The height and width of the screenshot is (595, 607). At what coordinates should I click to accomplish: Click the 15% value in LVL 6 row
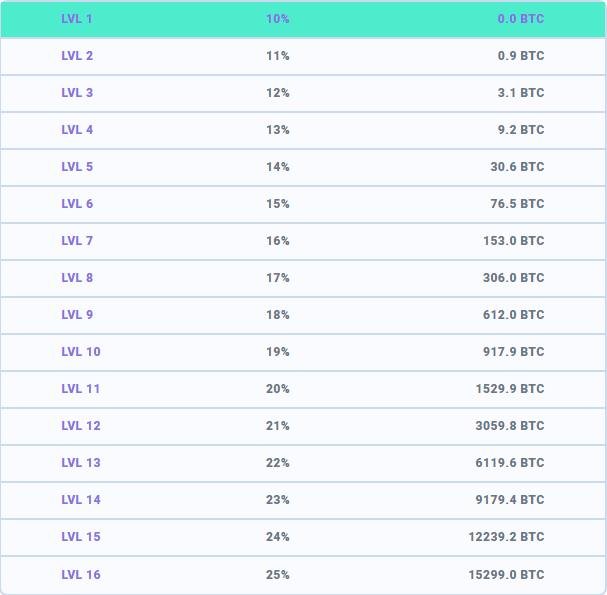[x=278, y=204]
